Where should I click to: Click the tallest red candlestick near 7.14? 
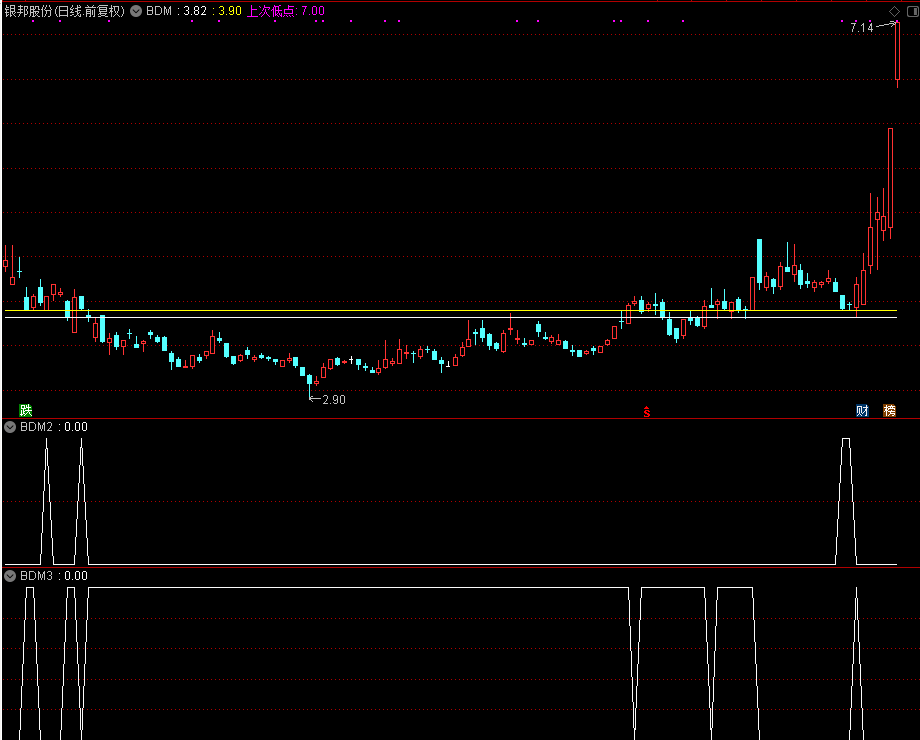pyautogui.click(x=897, y=50)
